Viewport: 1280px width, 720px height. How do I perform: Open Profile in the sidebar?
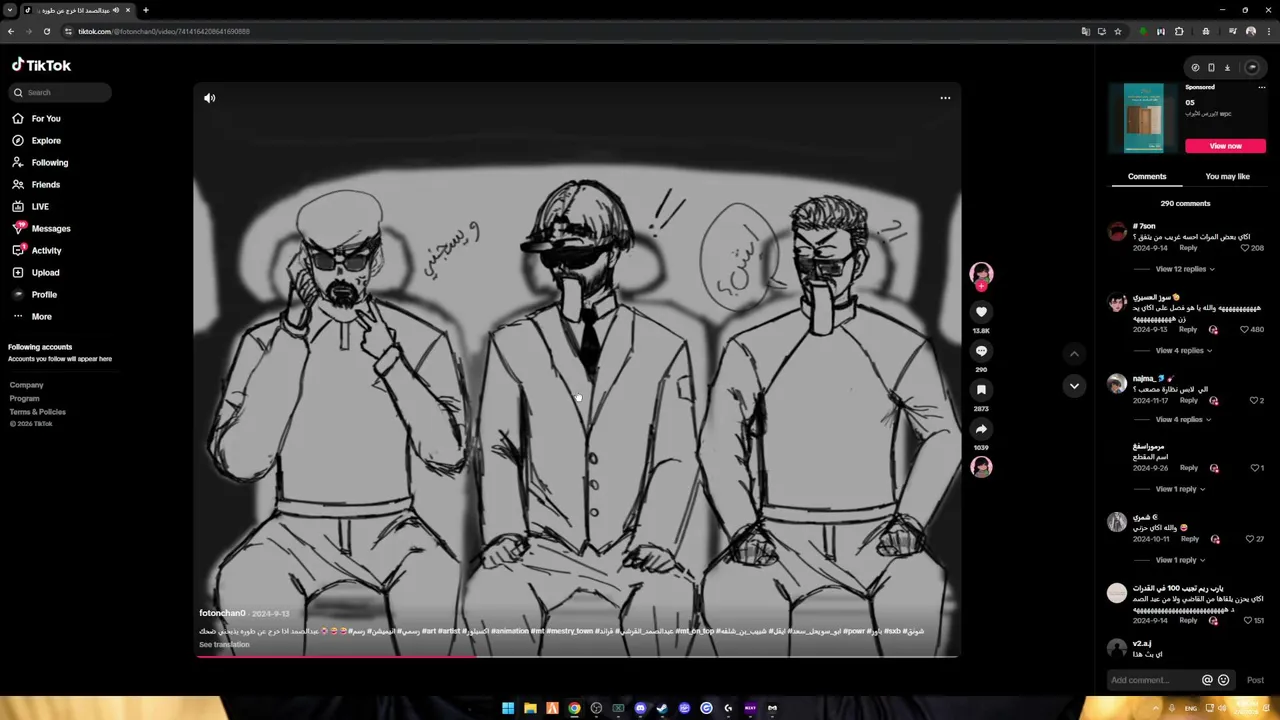tap(35, 295)
